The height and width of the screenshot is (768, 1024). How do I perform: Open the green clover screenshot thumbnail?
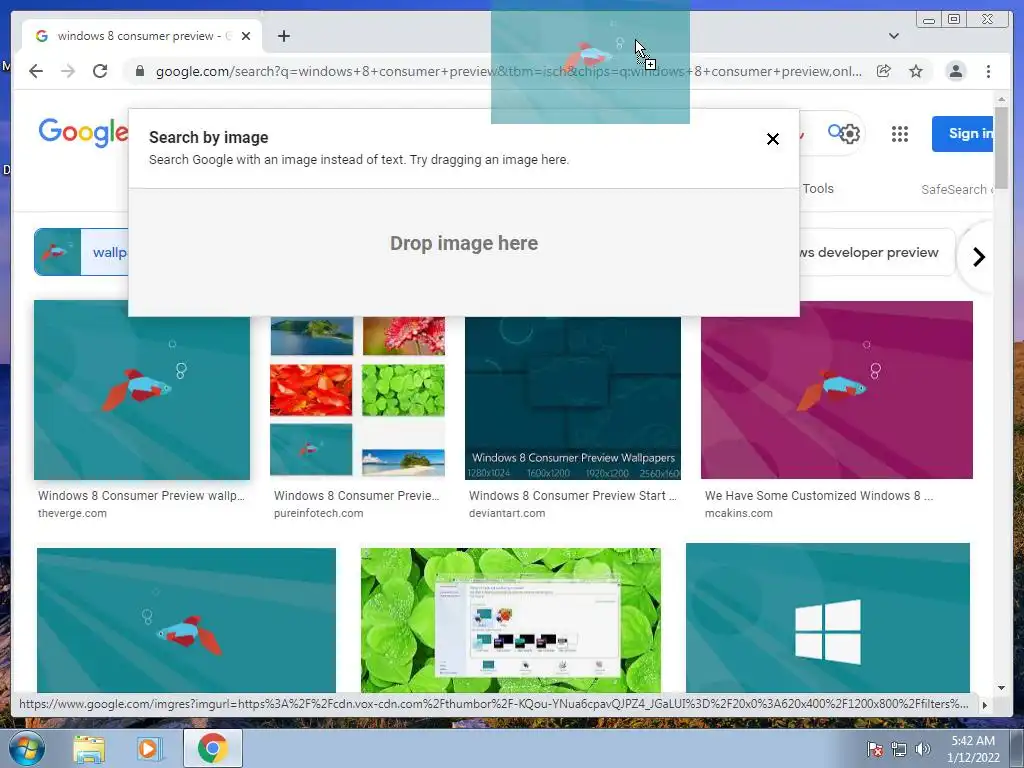[511, 620]
